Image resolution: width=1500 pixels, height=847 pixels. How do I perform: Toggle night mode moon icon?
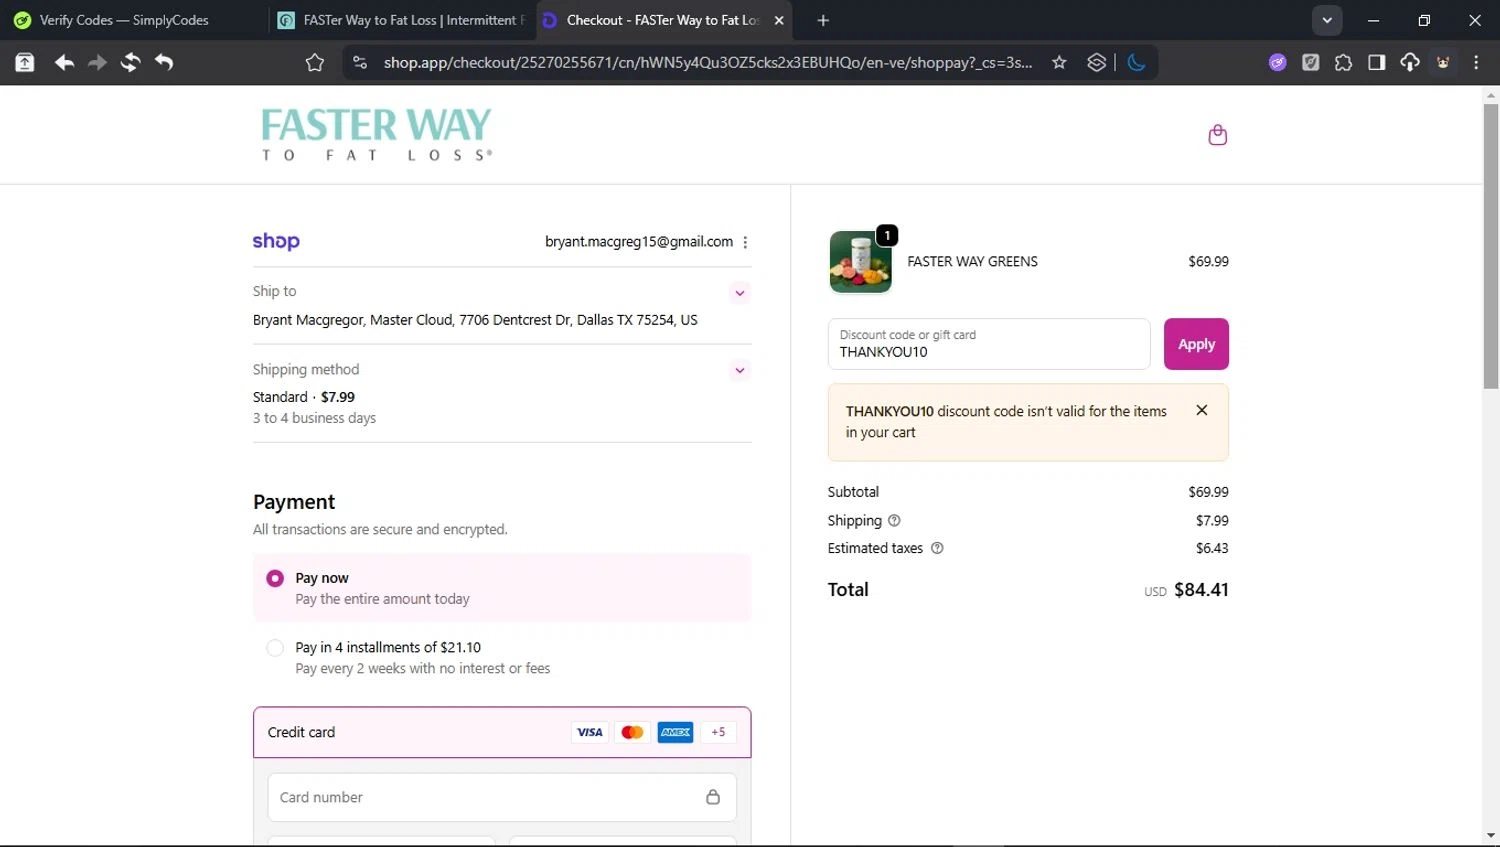coord(1136,63)
